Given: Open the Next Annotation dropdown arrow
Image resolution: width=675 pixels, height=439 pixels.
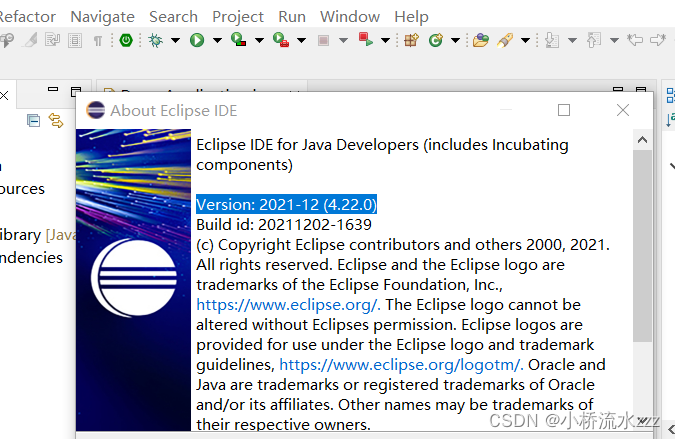Looking at the screenshot, I should [x=572, y=40].
